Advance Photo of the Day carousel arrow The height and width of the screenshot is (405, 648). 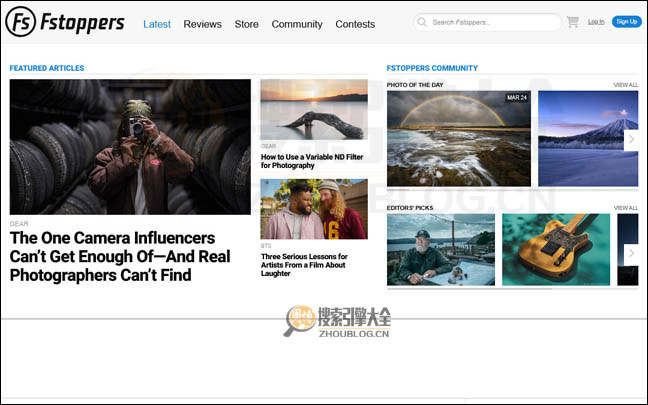[631, 140]
